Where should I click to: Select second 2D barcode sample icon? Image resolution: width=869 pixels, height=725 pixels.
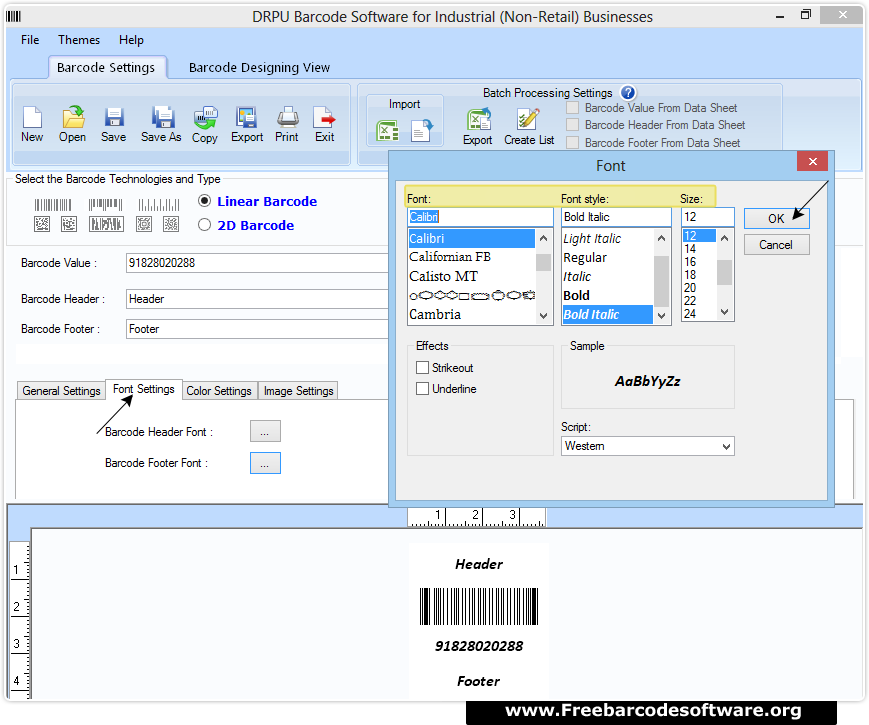69,224
